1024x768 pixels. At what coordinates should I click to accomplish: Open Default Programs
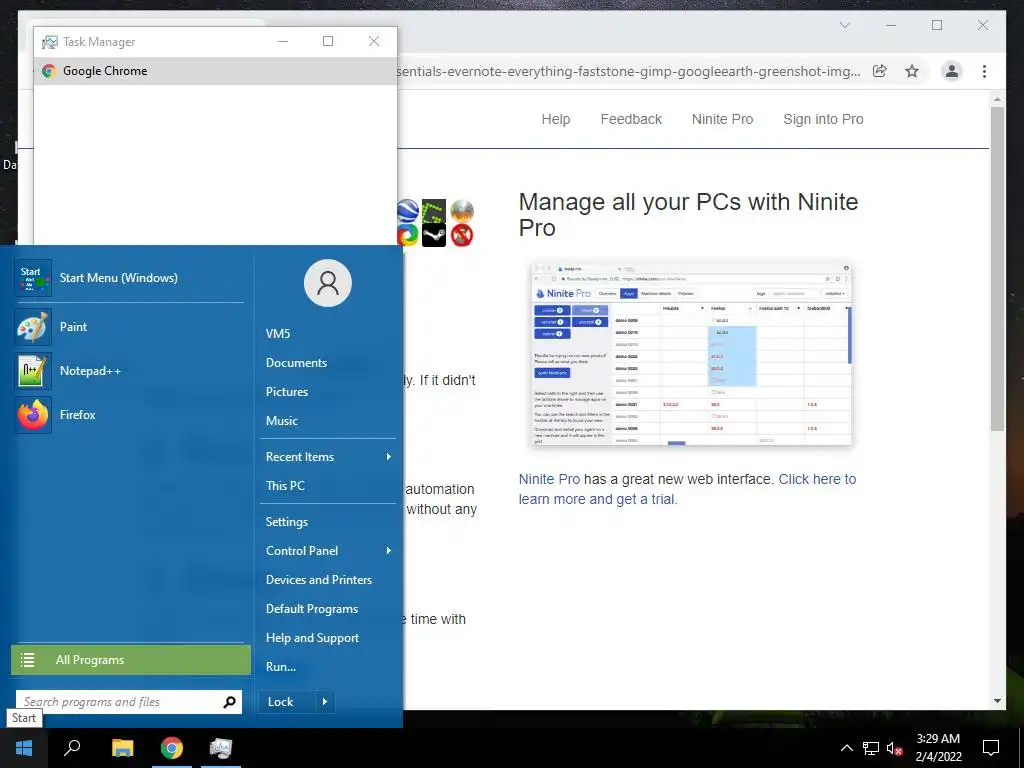(312, 609)
